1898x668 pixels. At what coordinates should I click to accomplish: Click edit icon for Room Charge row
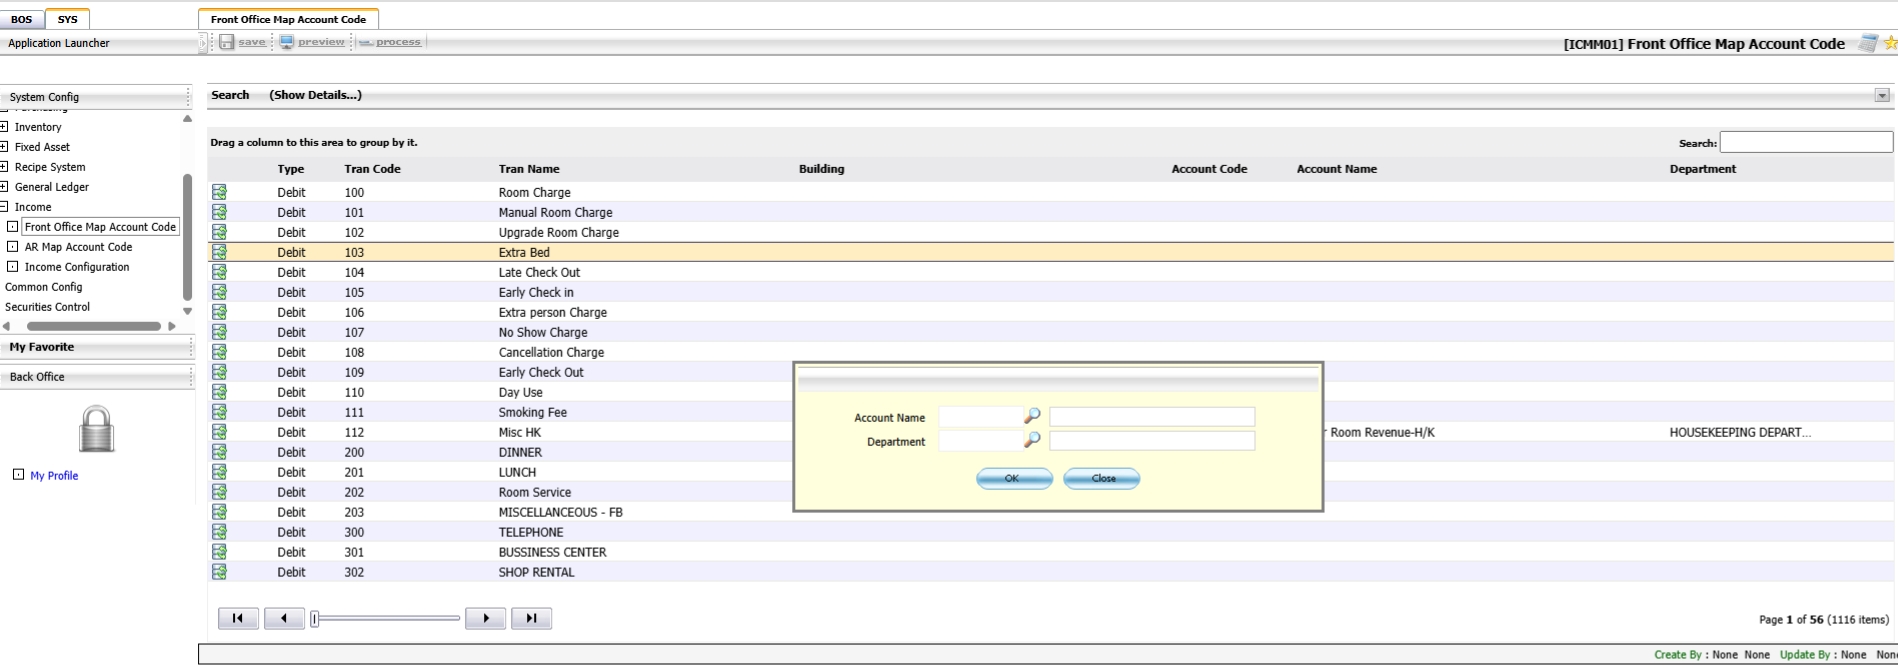click(219, 192)
